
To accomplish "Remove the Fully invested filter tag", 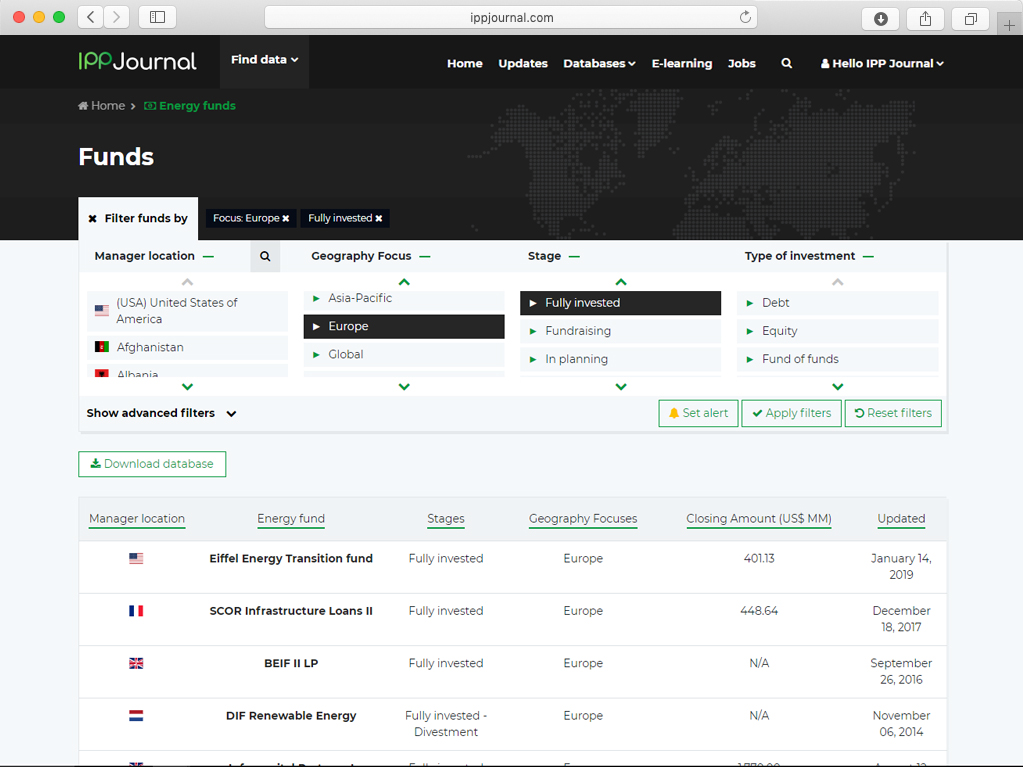I will pos(379,218).
